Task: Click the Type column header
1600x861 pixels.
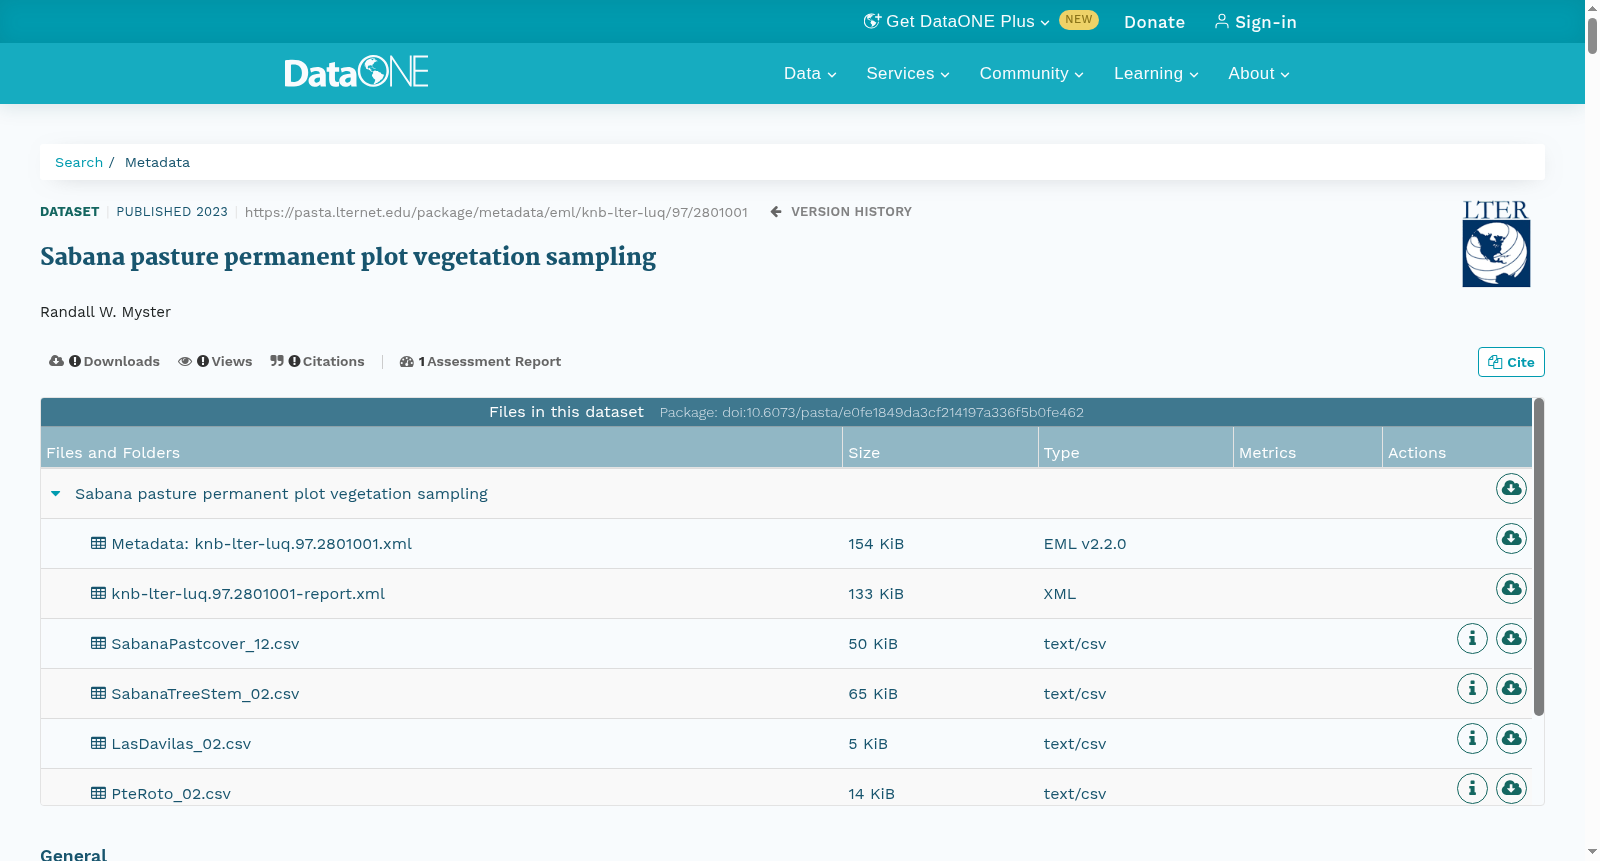Action: coord(1135,448)
